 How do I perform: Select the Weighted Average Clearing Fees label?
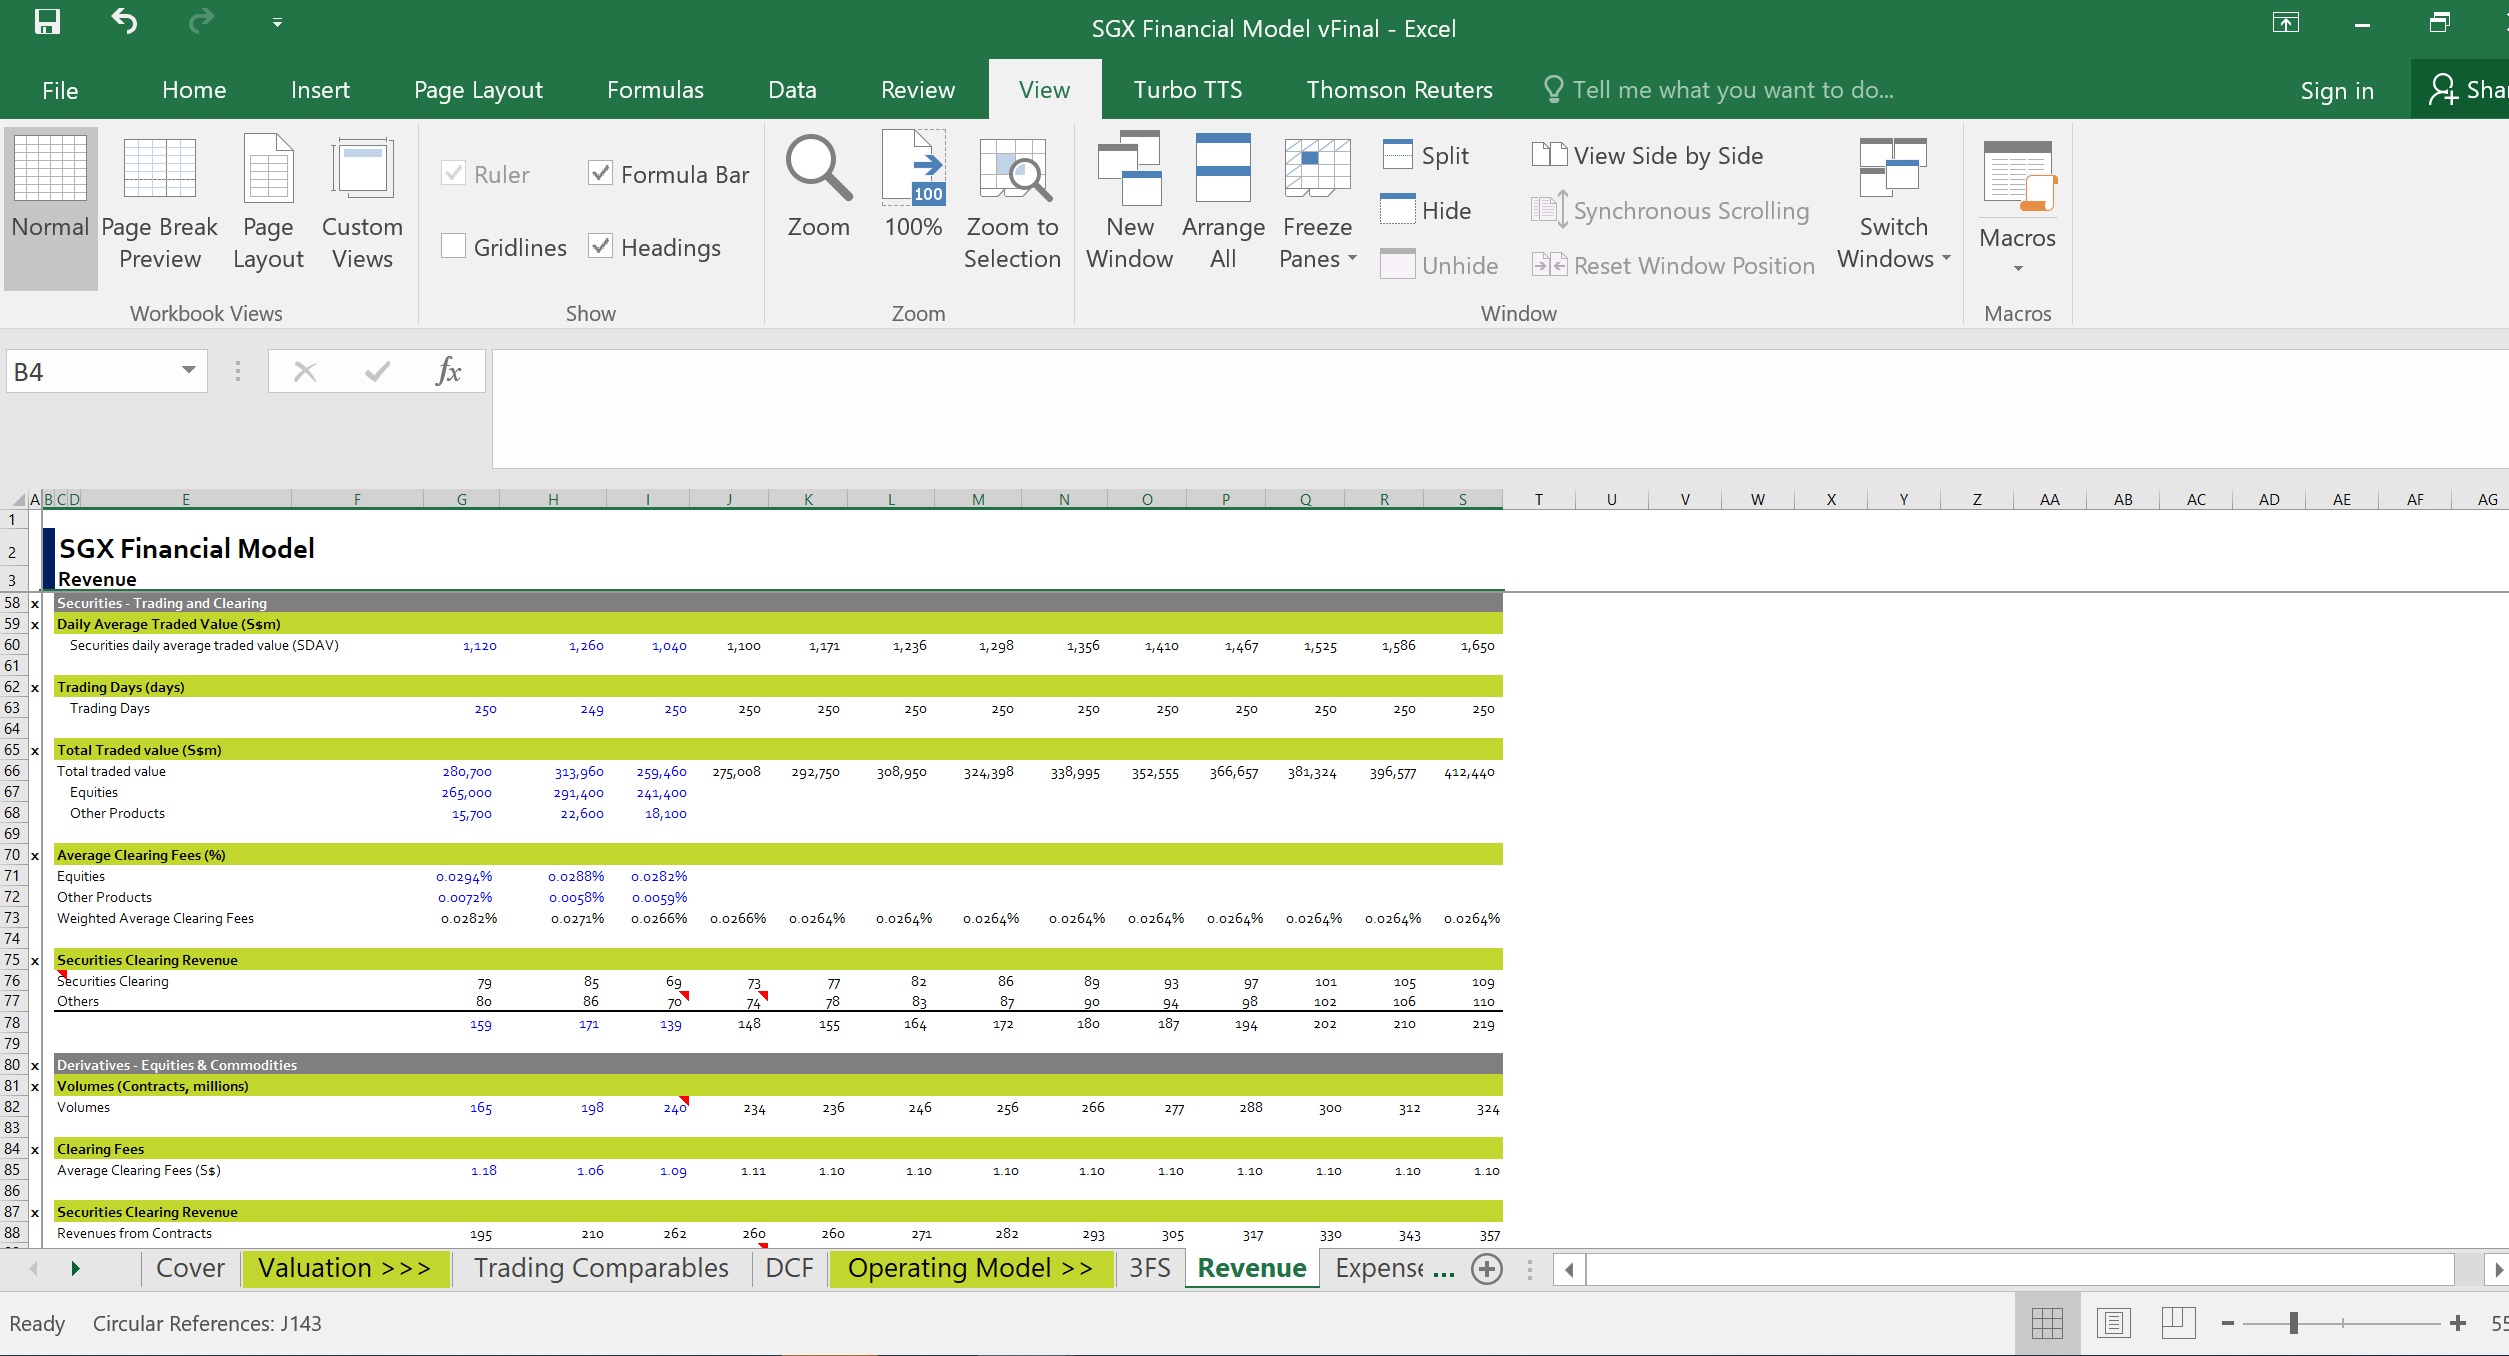click(155, 918)
